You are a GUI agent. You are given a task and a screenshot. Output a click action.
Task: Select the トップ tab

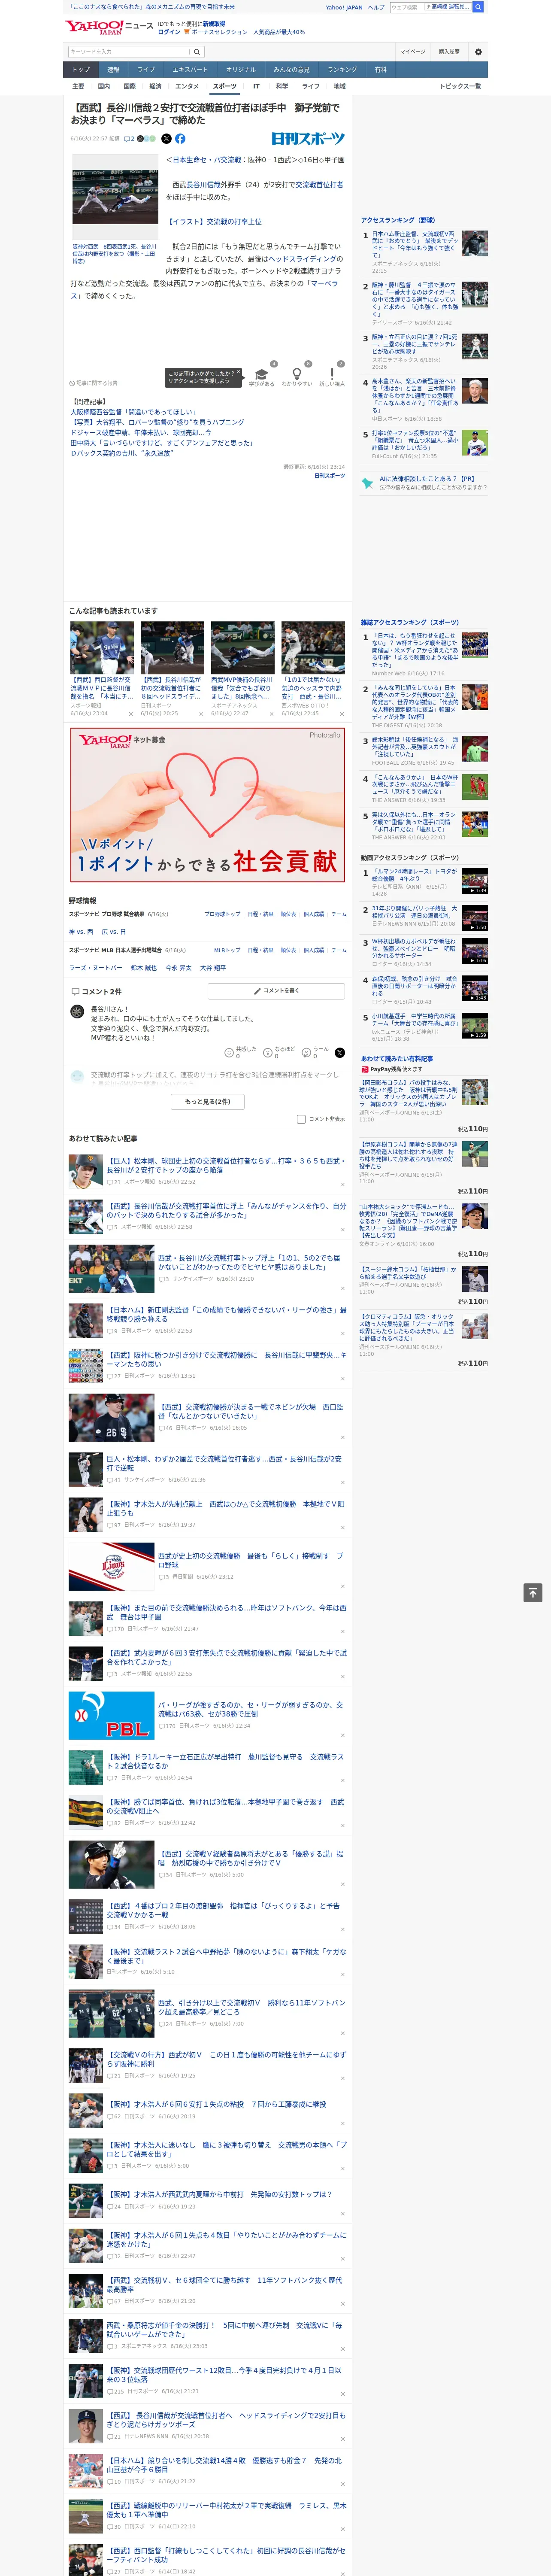81,69
